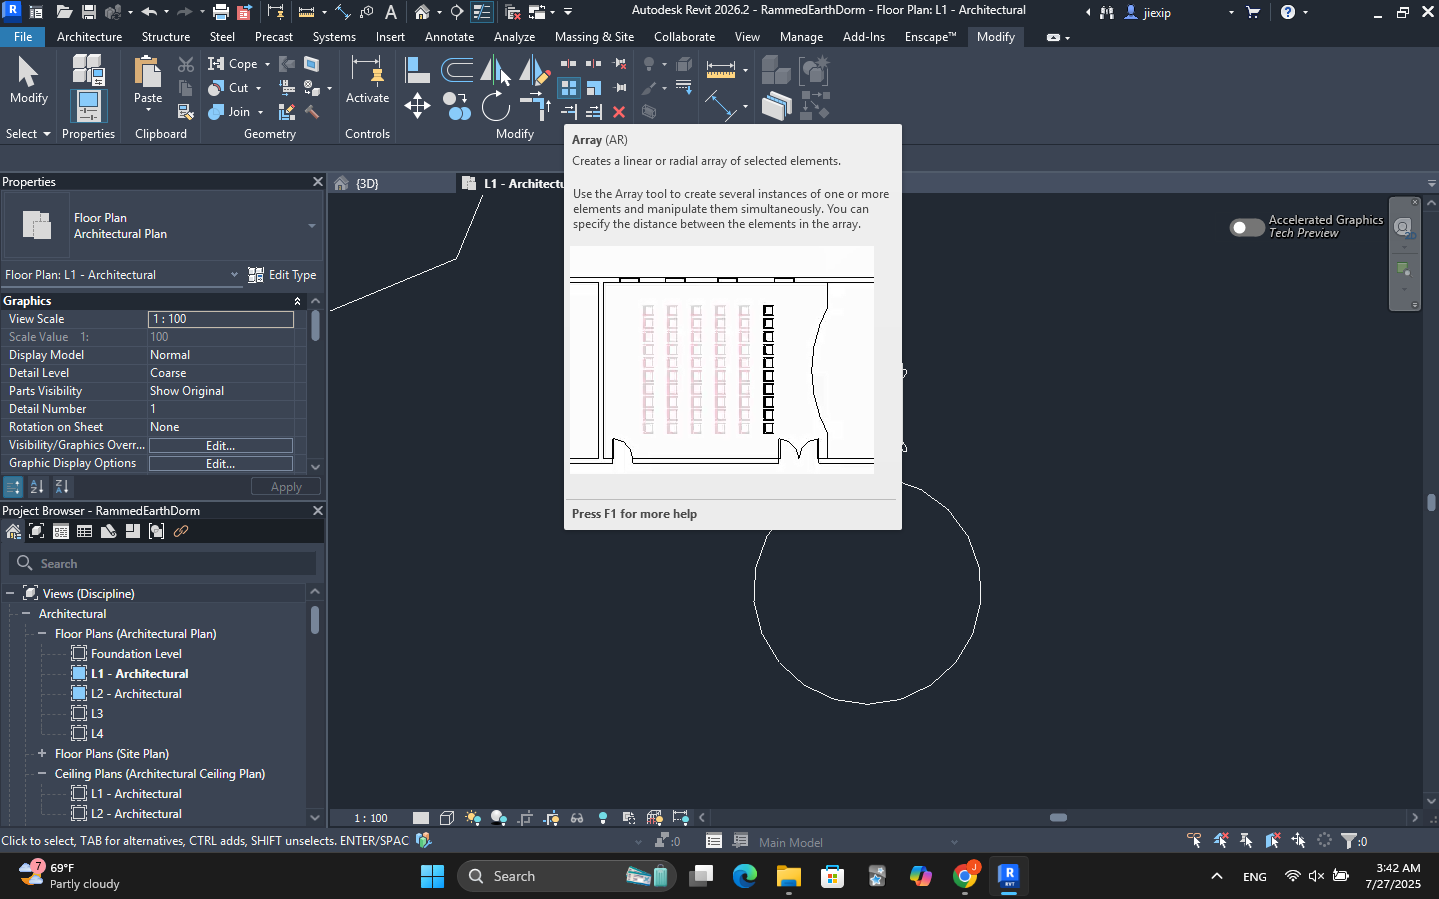Click the Cut to Clipboard scissors icon
This screenshot has height=899, width=1439.
tap(186, 64)
